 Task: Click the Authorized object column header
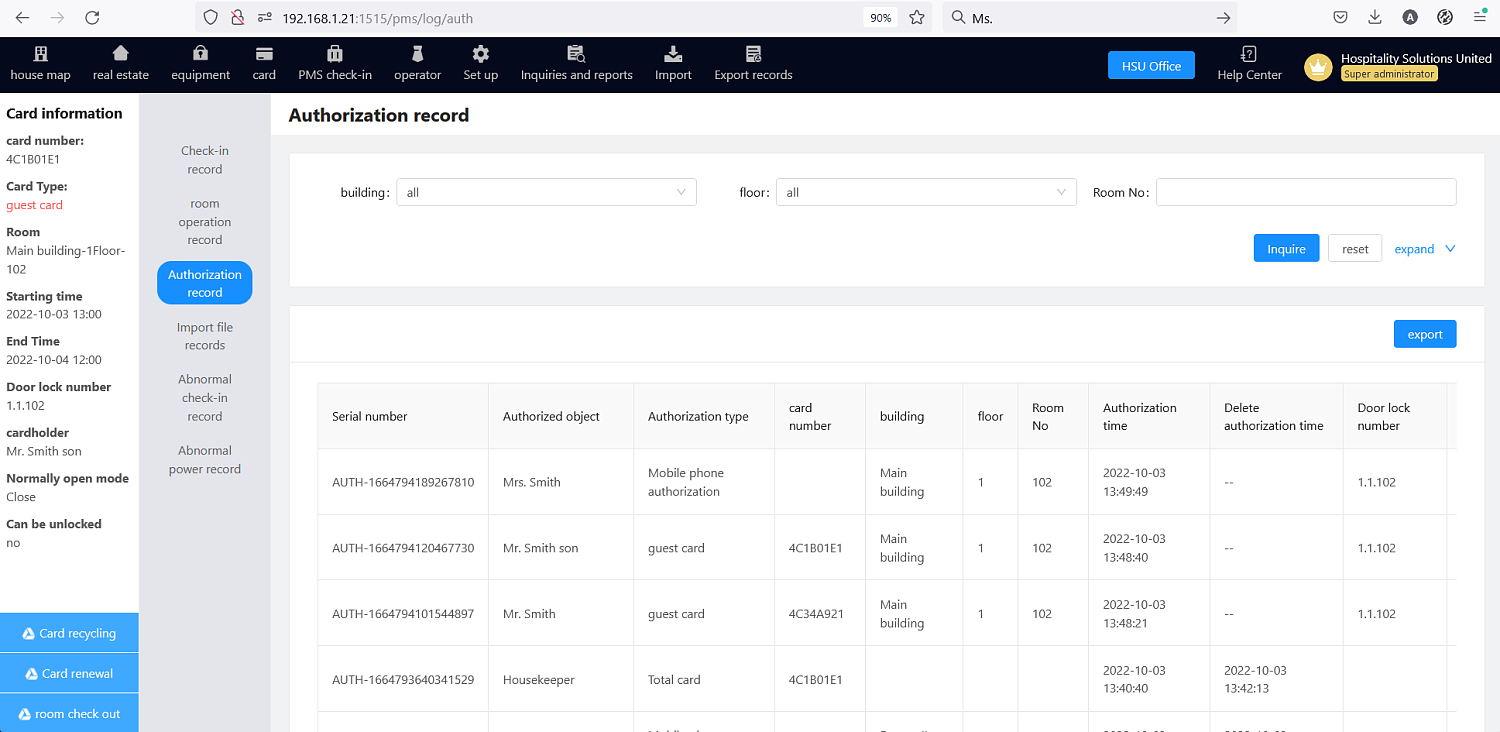click(x=561, y=416)
